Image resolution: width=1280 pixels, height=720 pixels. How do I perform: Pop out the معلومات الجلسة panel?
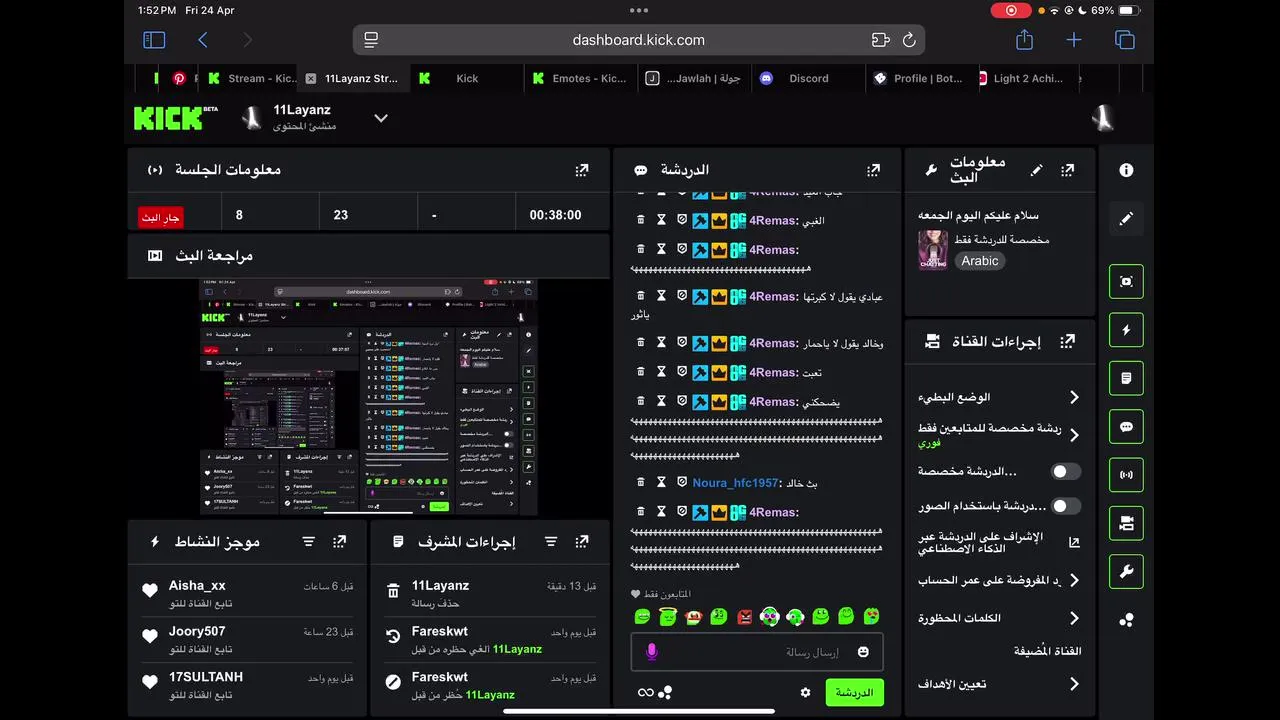point(582,170)
